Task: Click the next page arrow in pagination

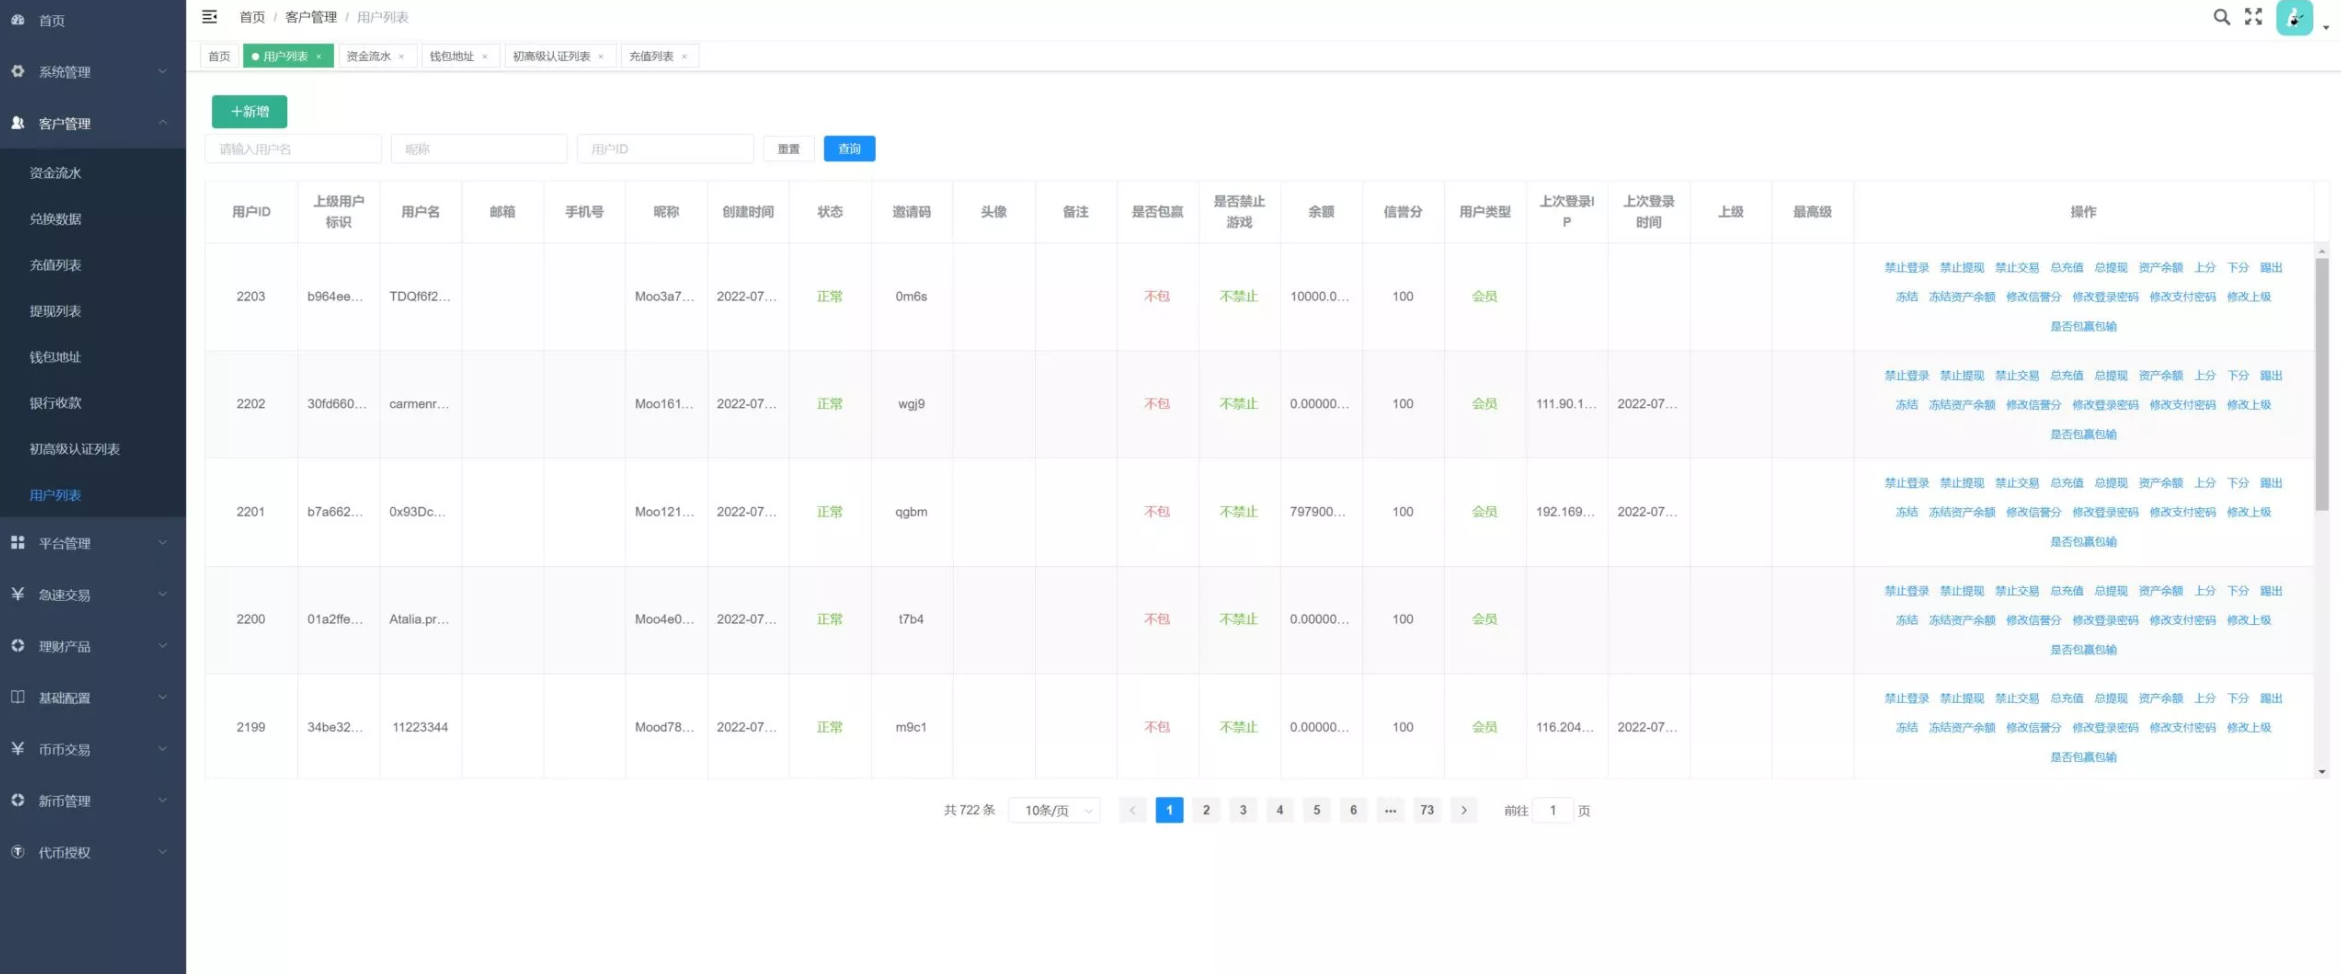Action: click(1464, 810)
